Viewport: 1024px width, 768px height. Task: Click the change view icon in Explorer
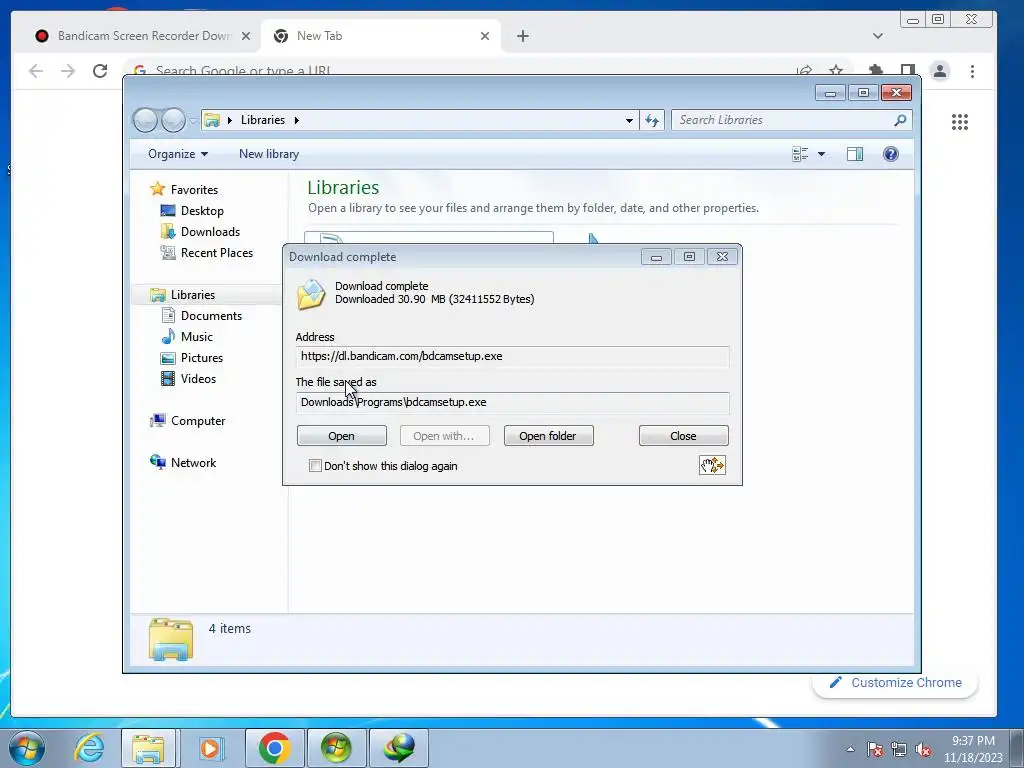tap(800, 154)
